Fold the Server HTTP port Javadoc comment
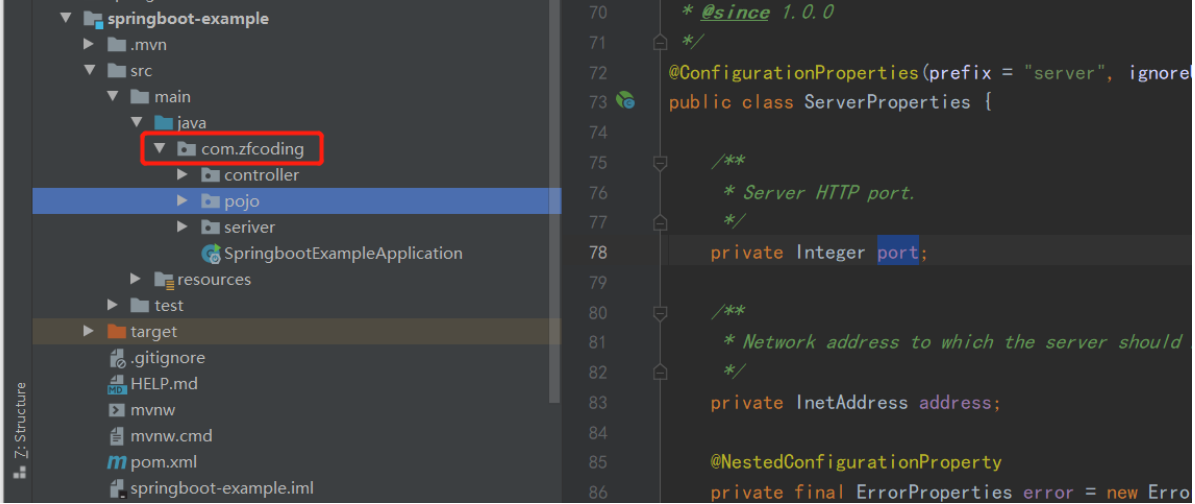1195x504 pixels. [659, 162]
